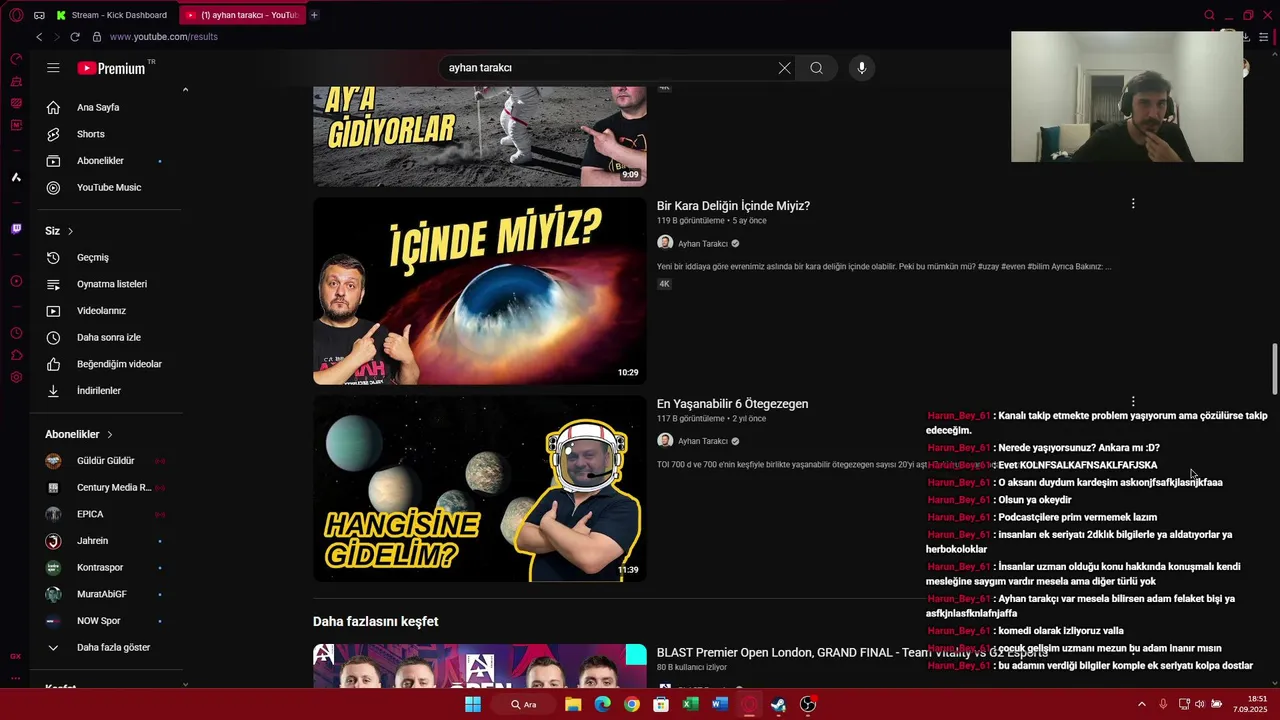Open the YouTube hamburger guide menu

pyautogui.click(x=53, y=68)
